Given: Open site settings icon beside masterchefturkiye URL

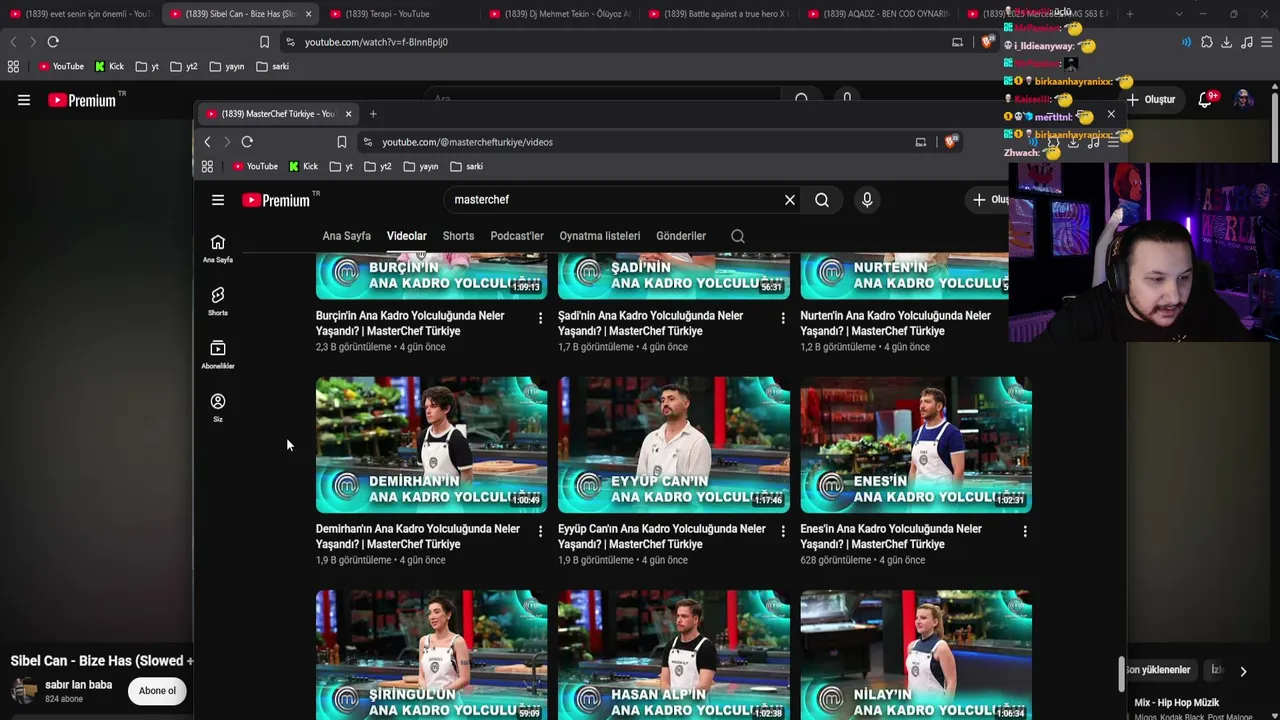Looking at the screenshot, I should click(368, 142).
